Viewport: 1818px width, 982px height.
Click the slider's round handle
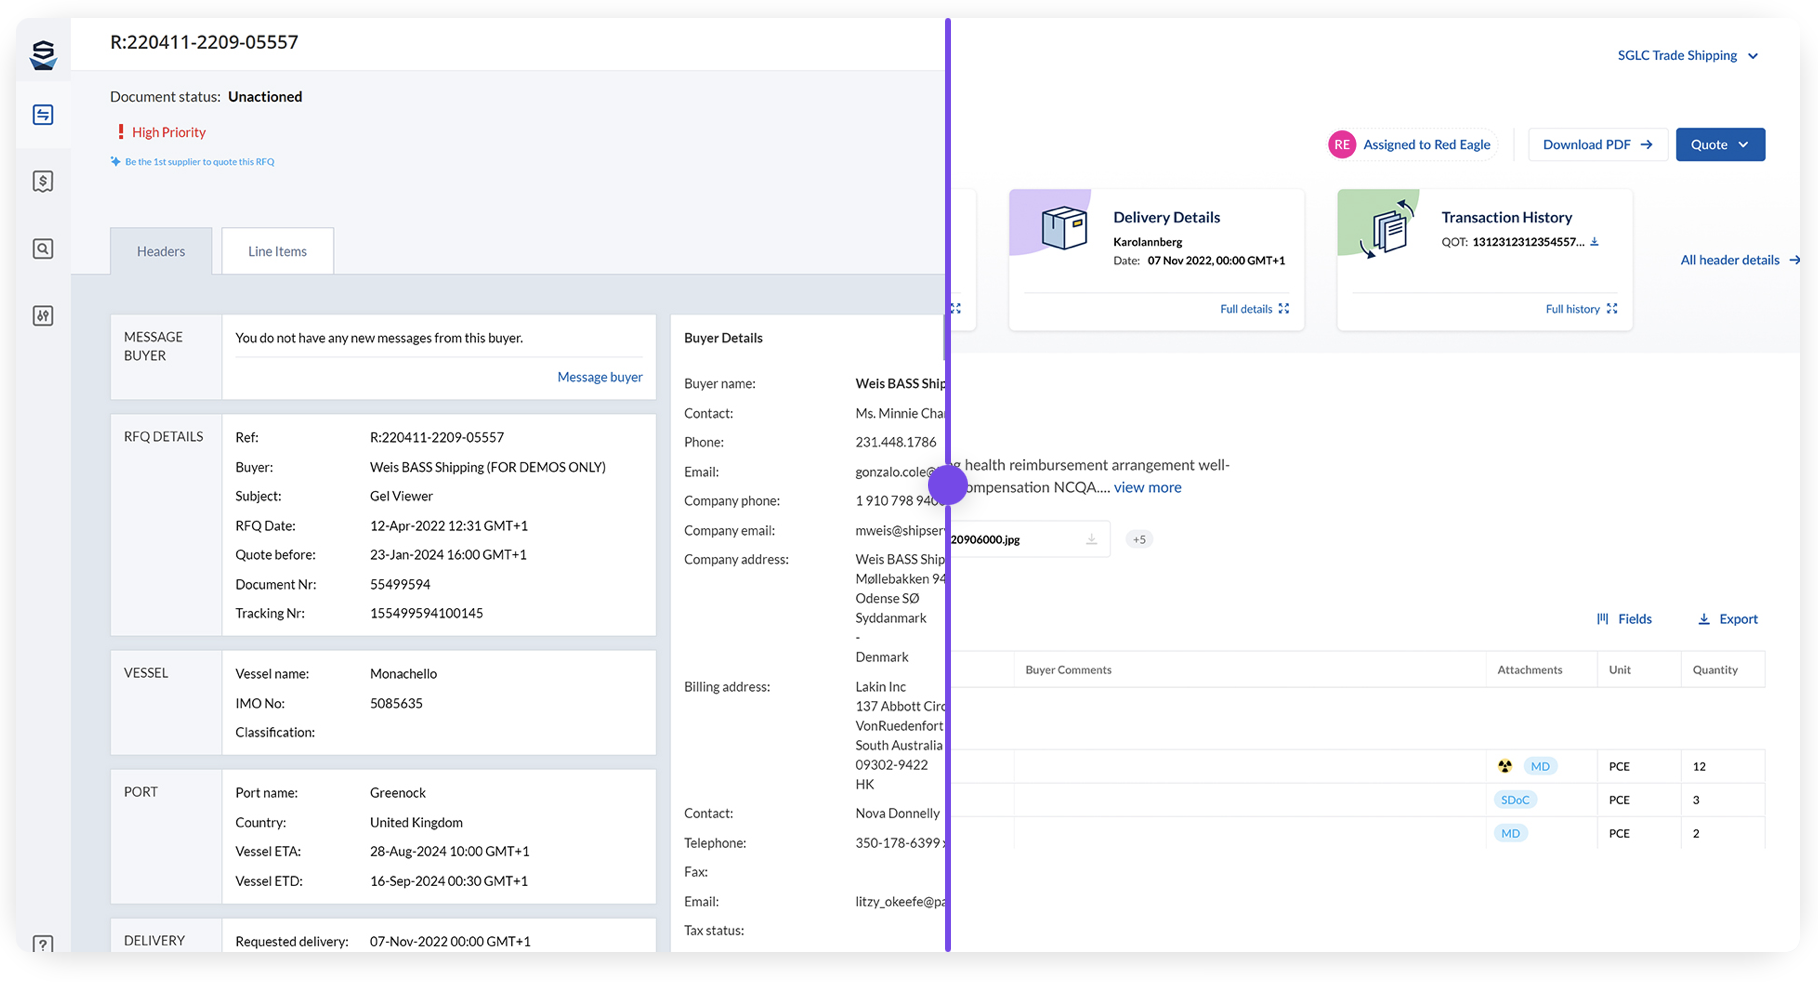pyautogui.click(x=947, y=485)
